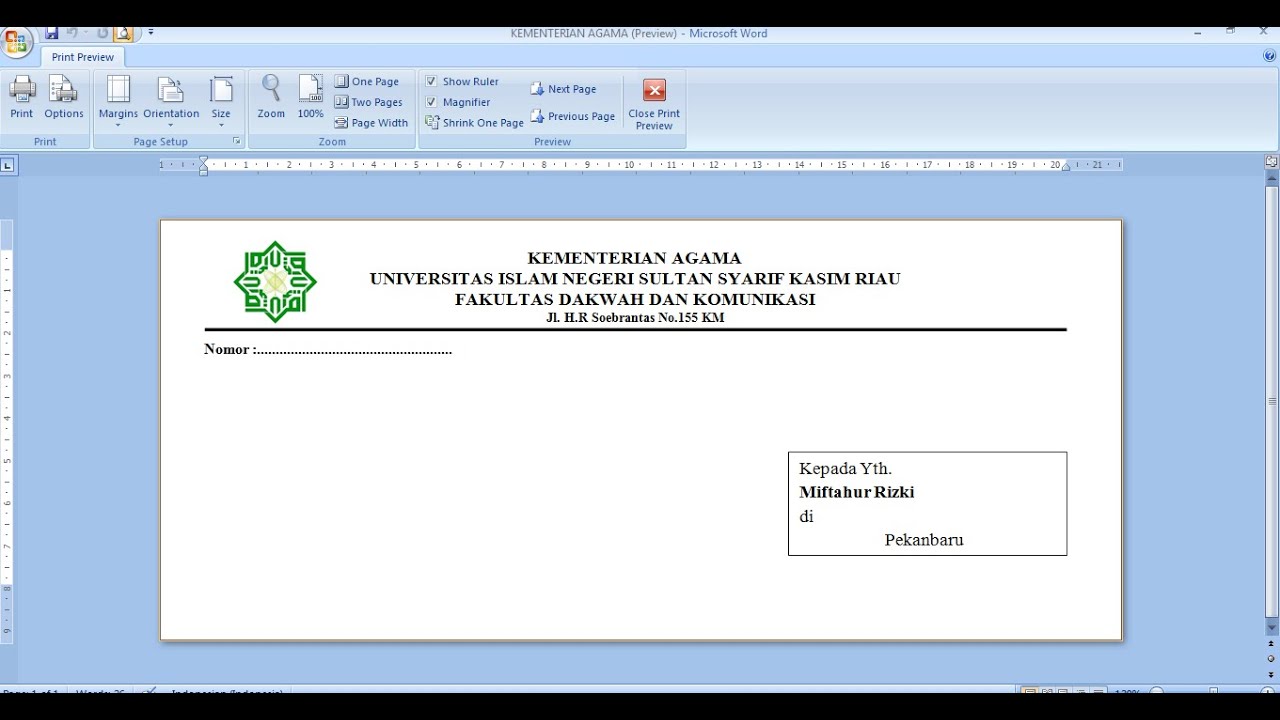Image resolution: width=1280 pixels, height=720 pixels.
Task: Open Microsoft Office Word Help icon
Action: tap(1269, 56)
